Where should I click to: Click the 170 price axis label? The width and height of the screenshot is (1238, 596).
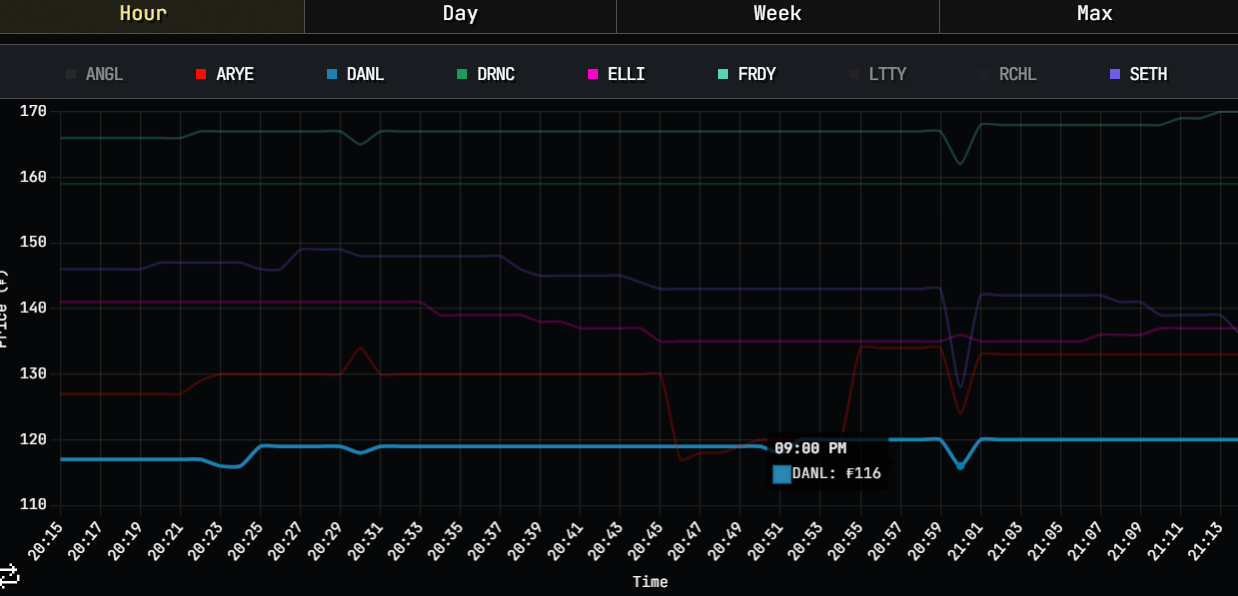point(33,111)
